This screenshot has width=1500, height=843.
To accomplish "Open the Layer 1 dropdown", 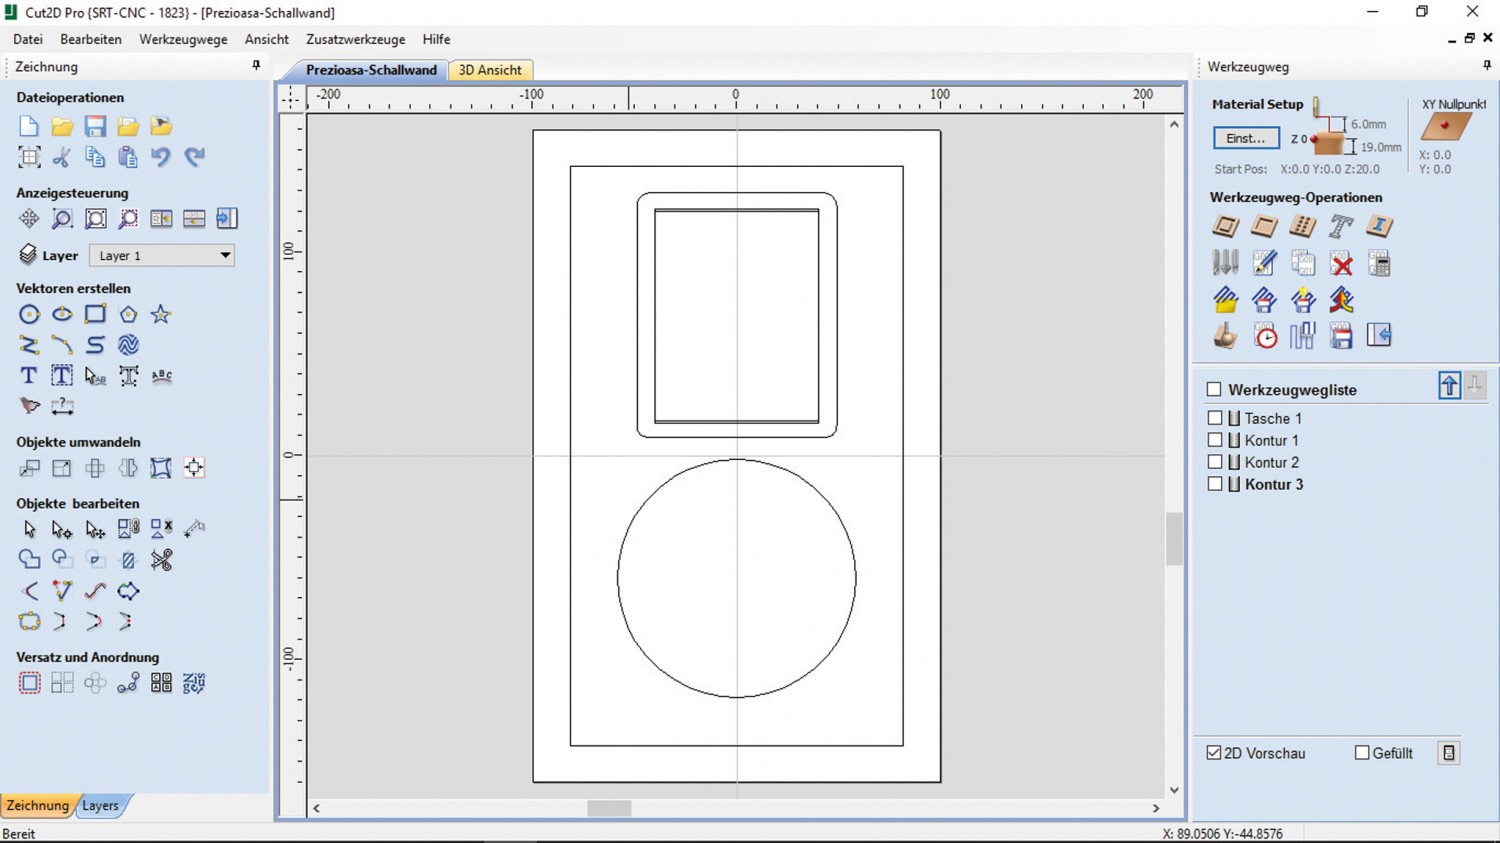I will coord(162,256).
